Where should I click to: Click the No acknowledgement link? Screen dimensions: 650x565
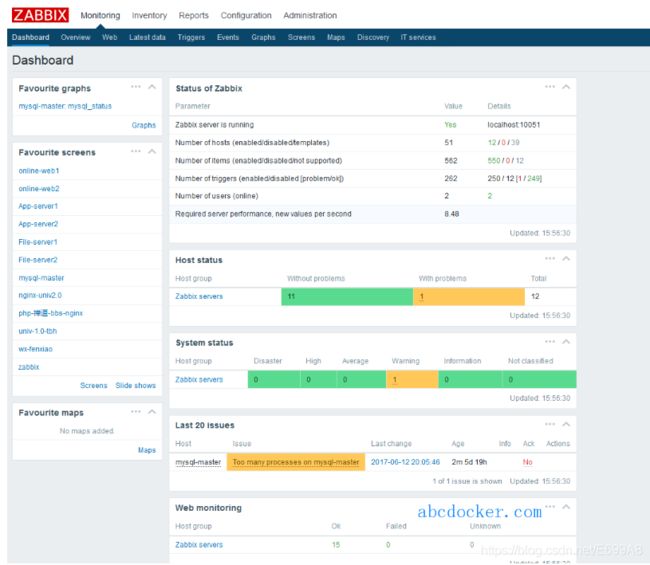(527, 462)
